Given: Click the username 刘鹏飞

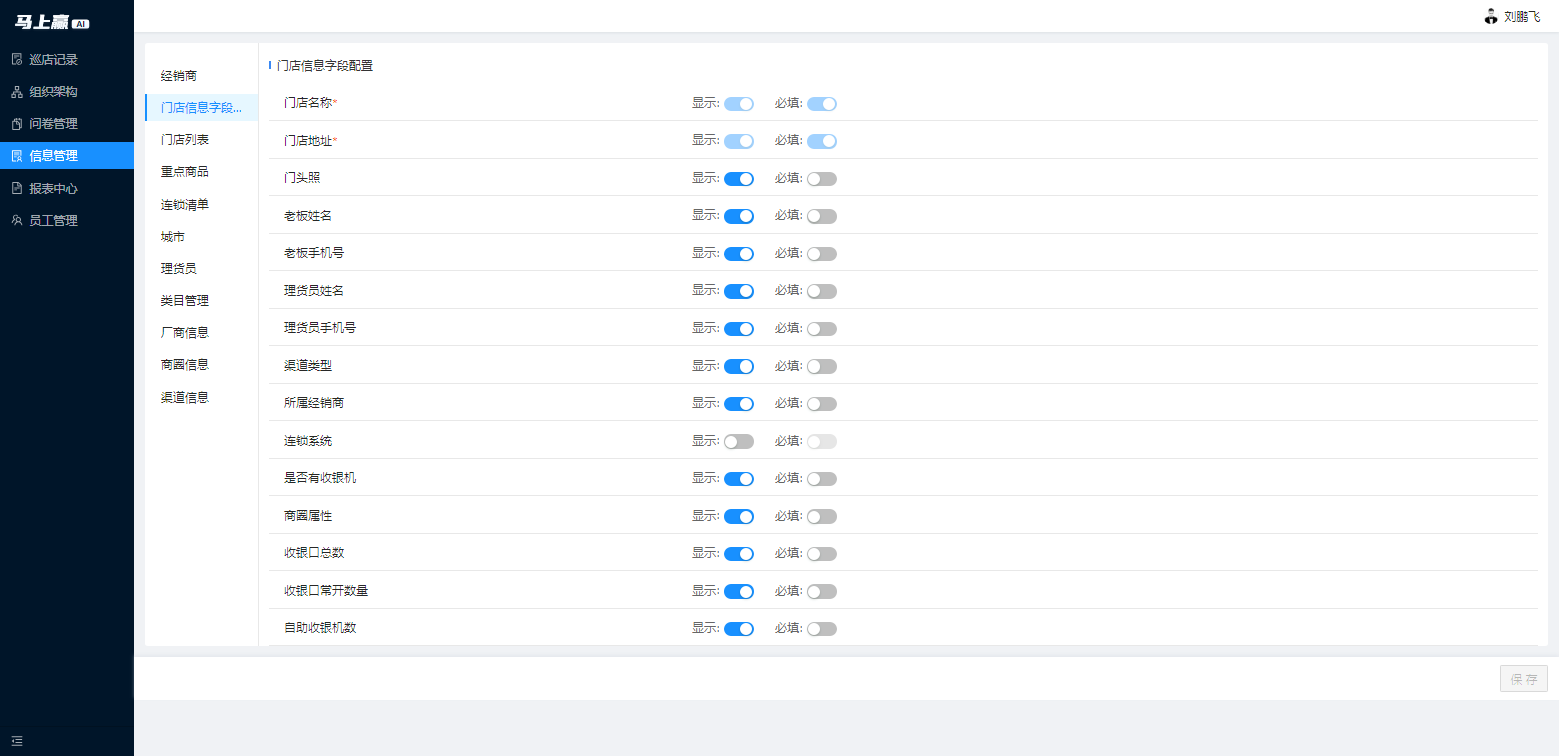Looking at the screenshot, I should tap(1522, 17).
